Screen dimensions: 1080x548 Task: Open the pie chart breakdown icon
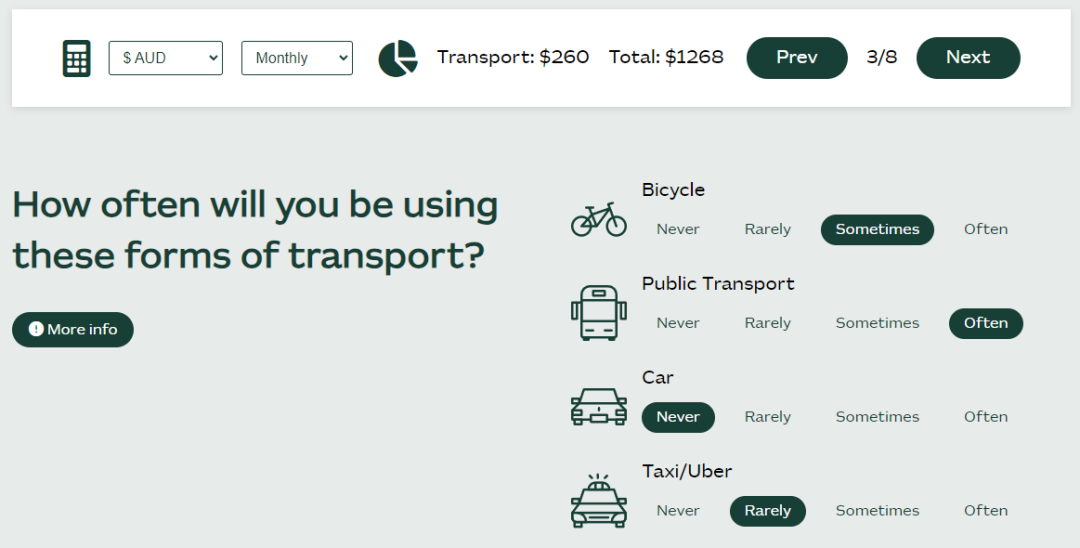(398, 58)
